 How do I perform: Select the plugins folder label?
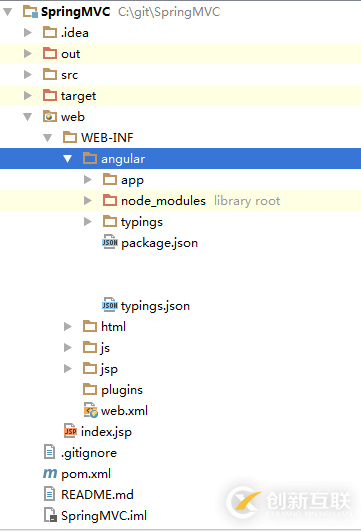122,390
